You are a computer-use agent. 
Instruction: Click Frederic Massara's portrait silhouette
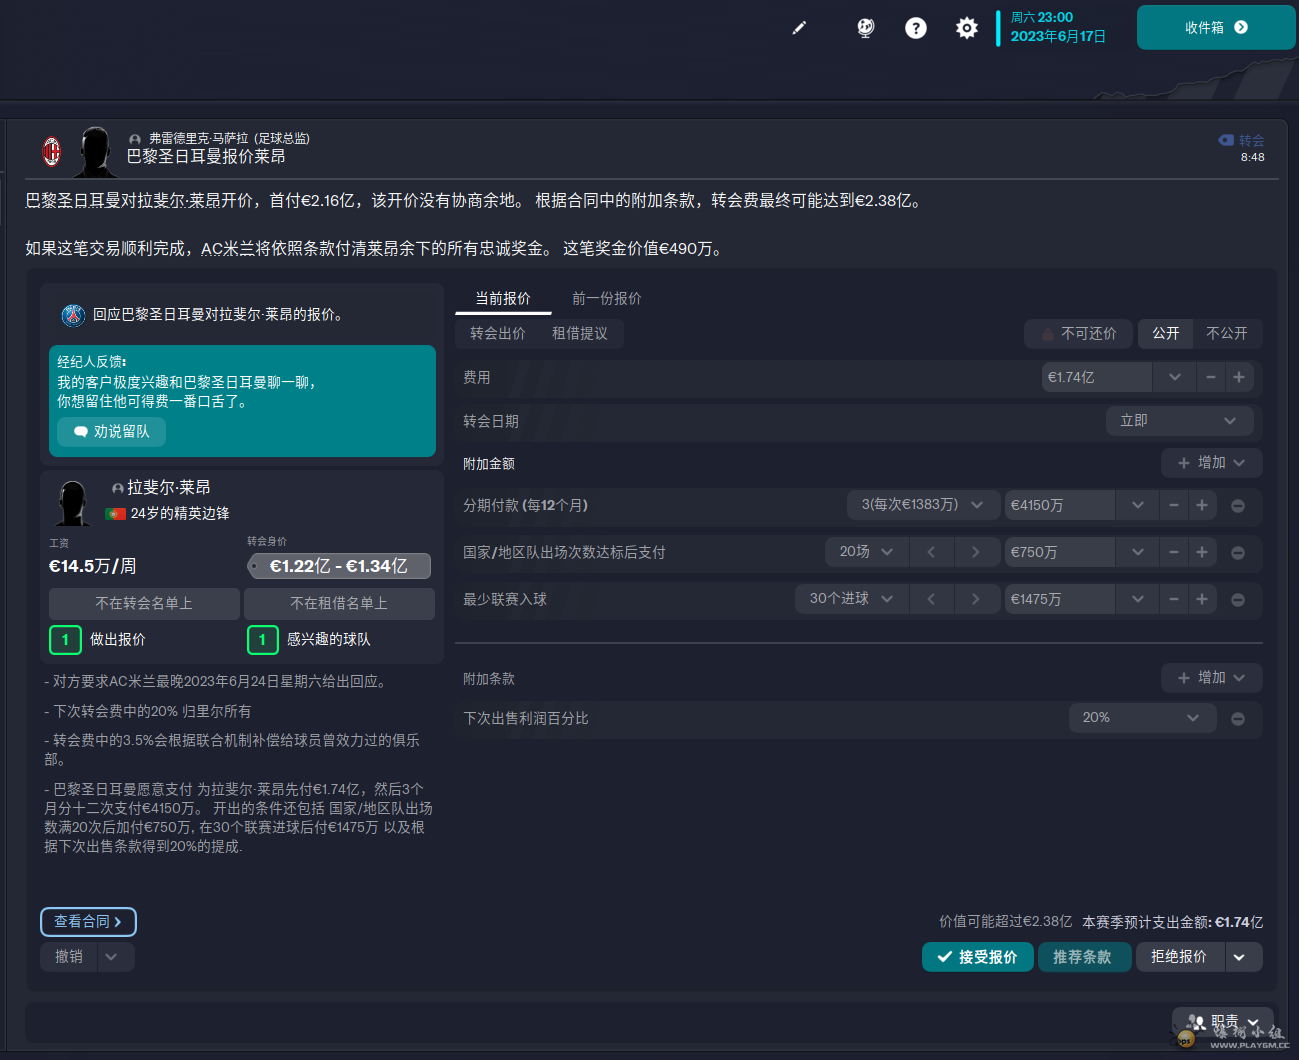coord(95,151)
